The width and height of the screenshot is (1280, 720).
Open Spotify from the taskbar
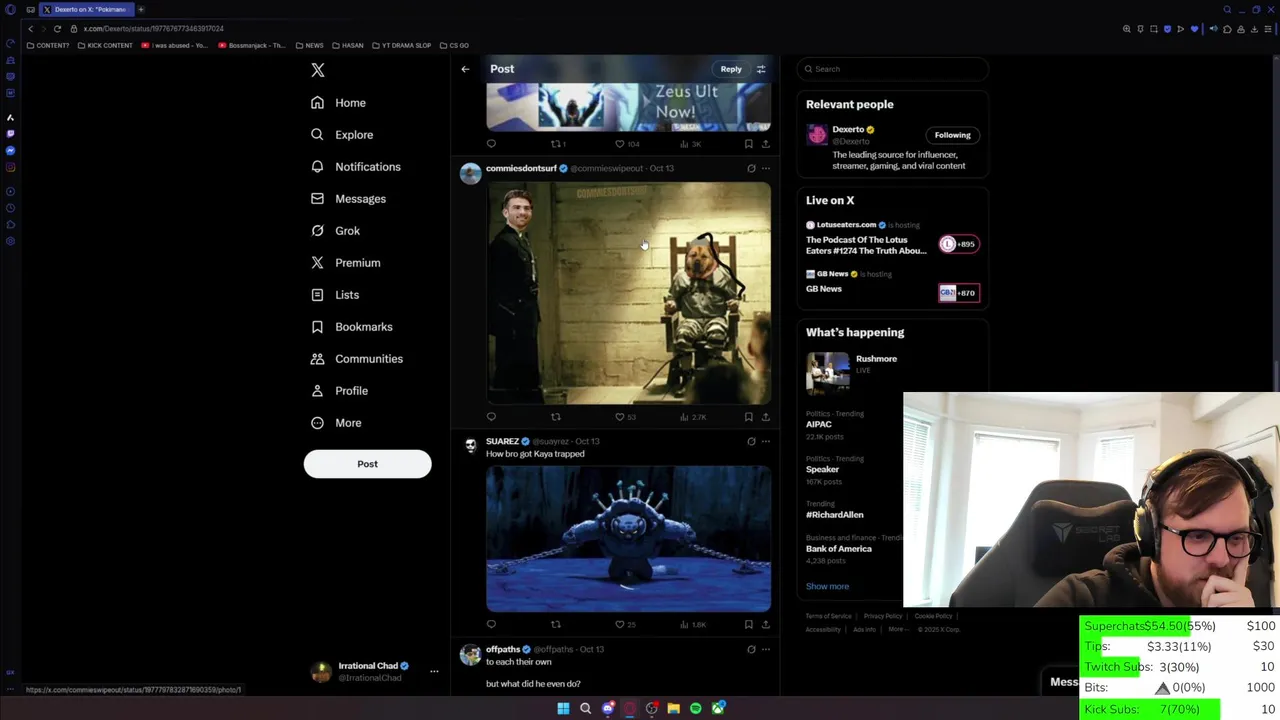[x=696, y=709]
